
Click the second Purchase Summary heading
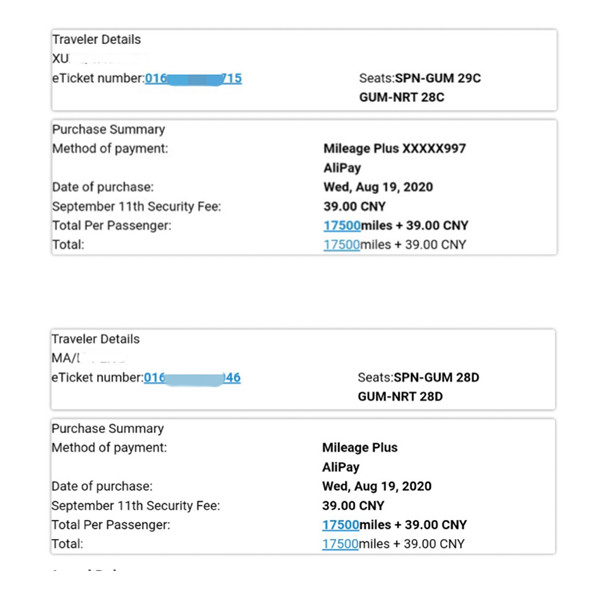(x=107, y=428)
